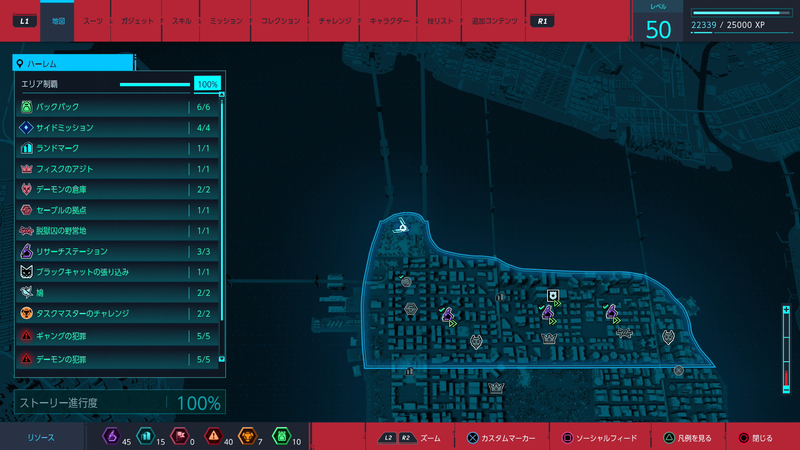Select the バックパック backpack icon in list
Screen dimensions: 800x450
pyautogui.click(x=27, y=107)
